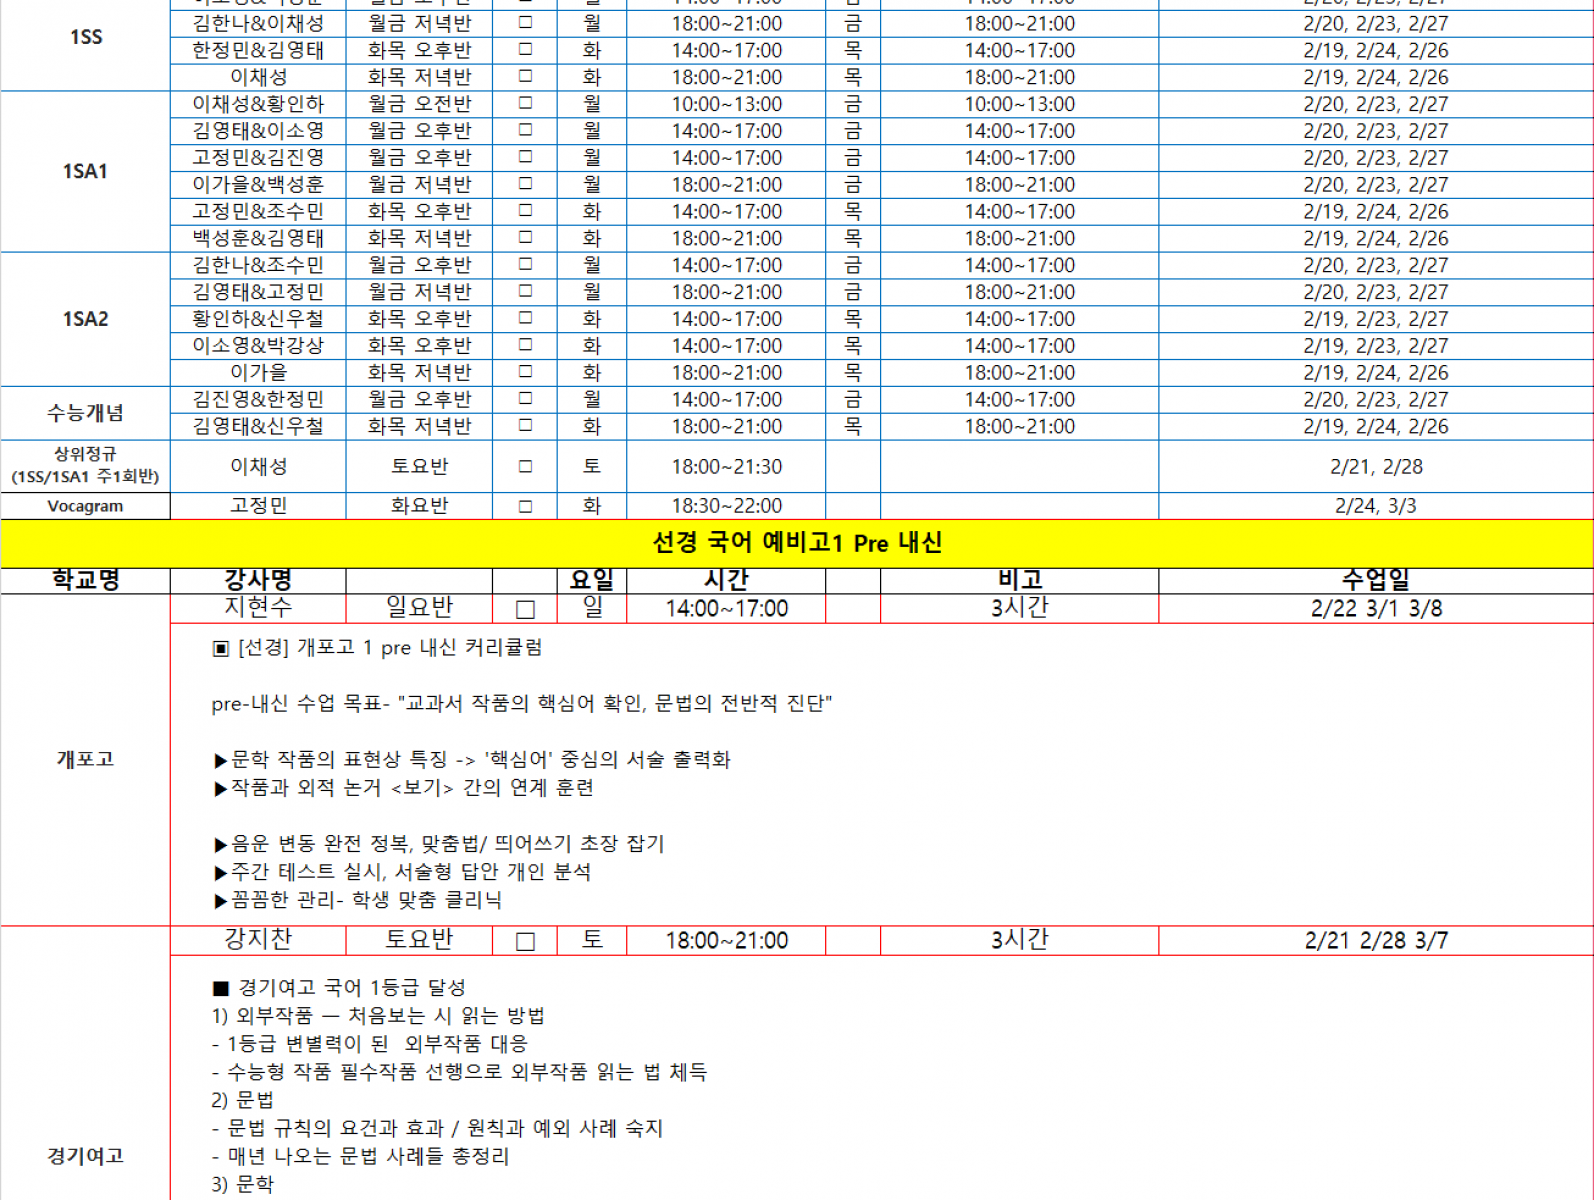
Task: Select the 수업일 column header
Action: pos(1375,580)
